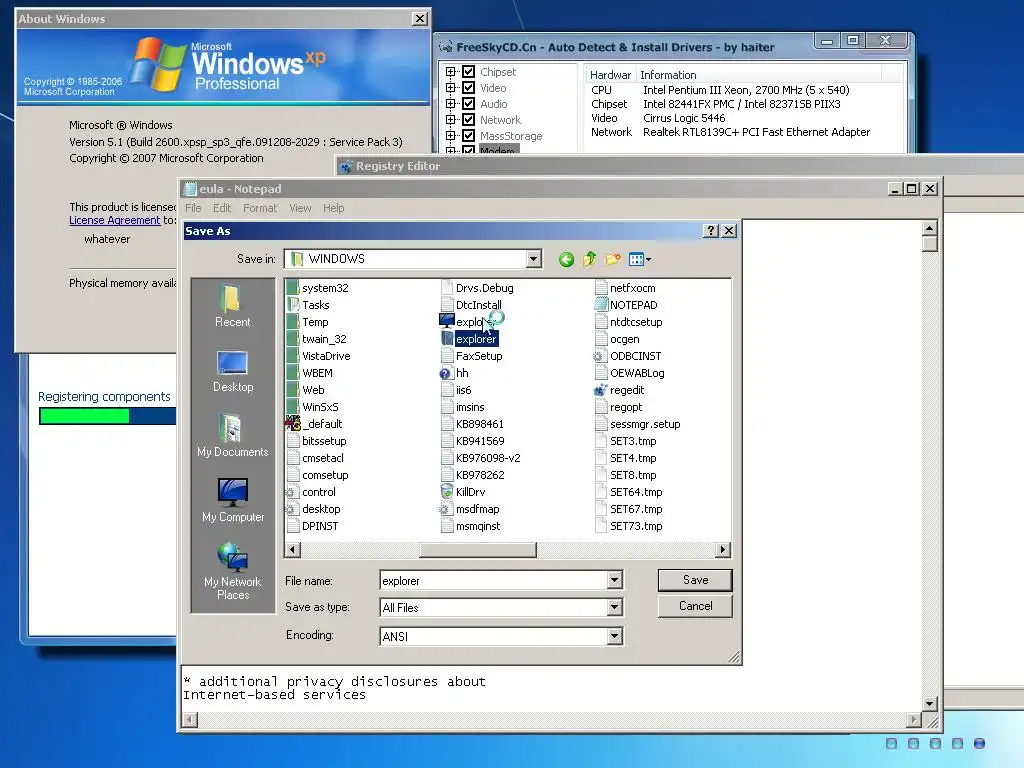
Task: Select the regedit file
Action: click(x=619, y=390)
